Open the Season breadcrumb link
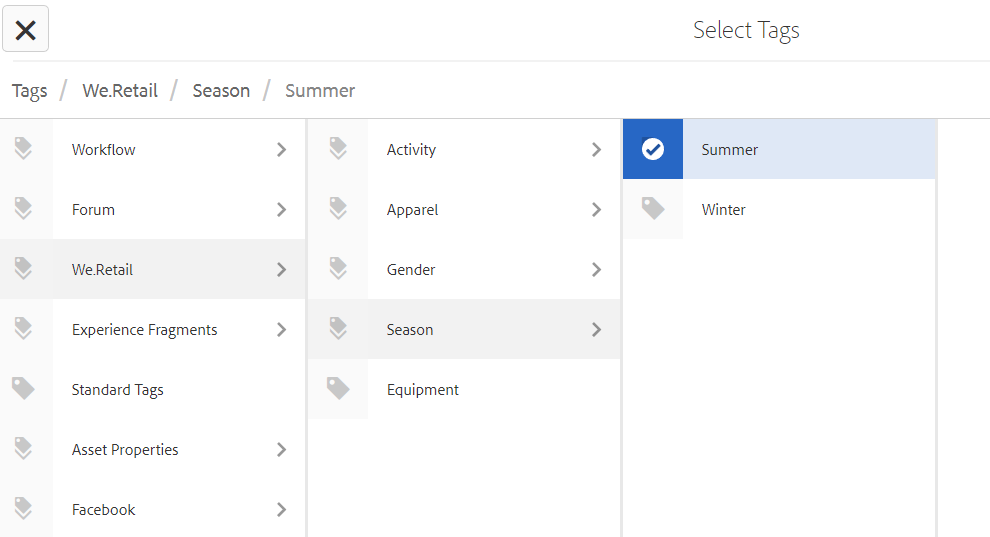 221,91
